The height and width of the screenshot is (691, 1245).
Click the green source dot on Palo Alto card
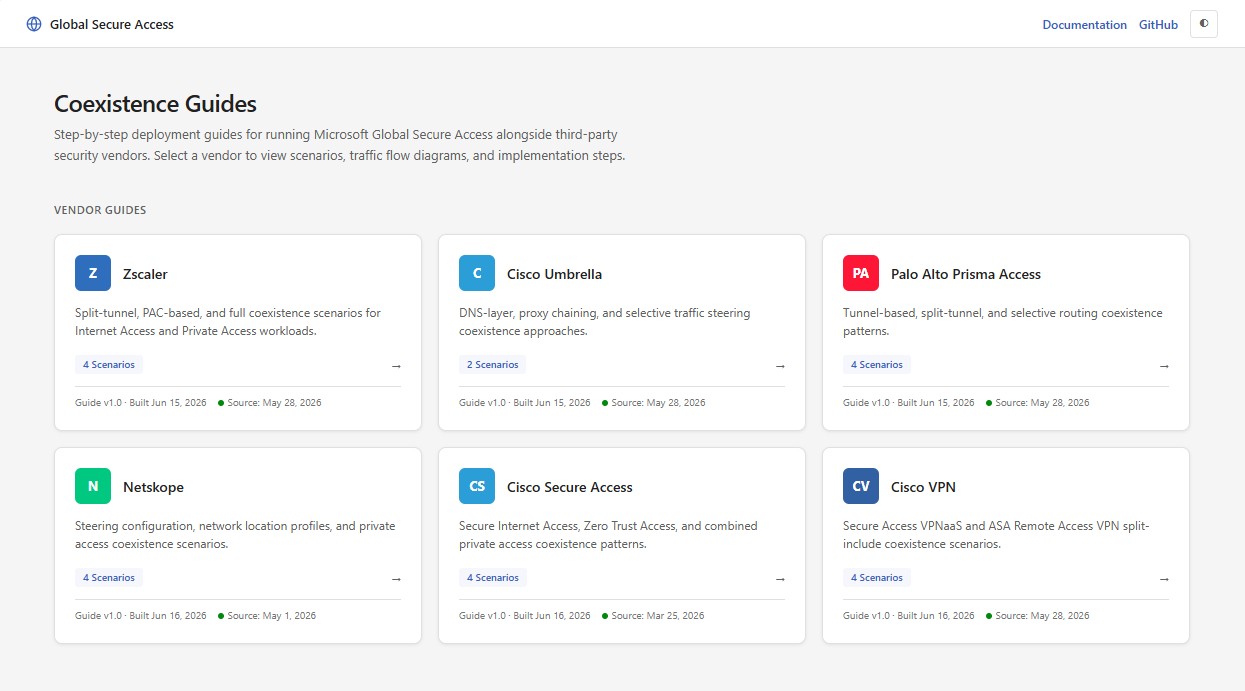[989, 403]
